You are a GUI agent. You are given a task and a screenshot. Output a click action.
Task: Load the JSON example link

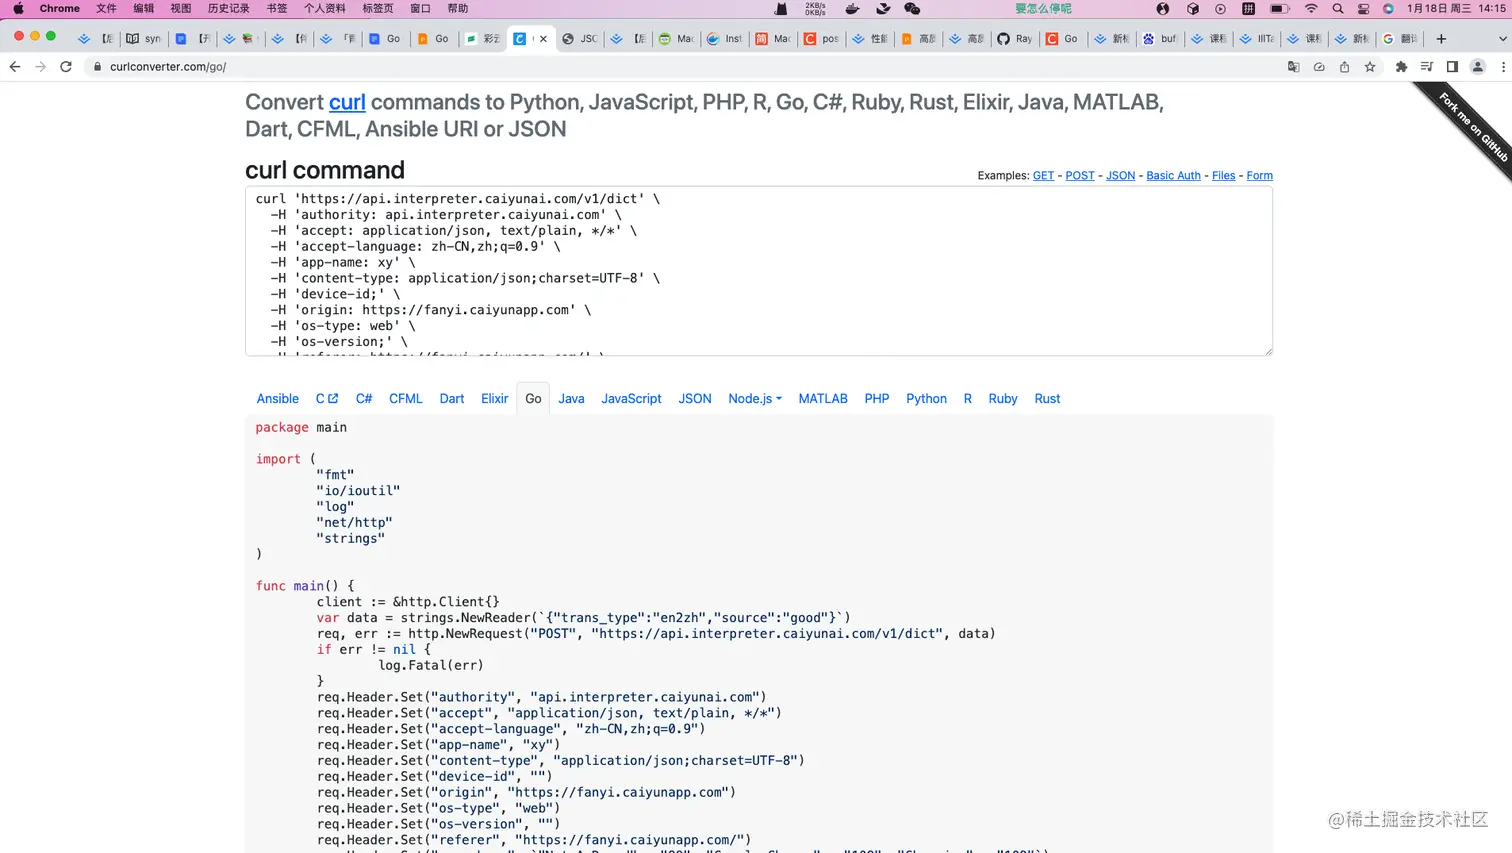point(1120,175)
